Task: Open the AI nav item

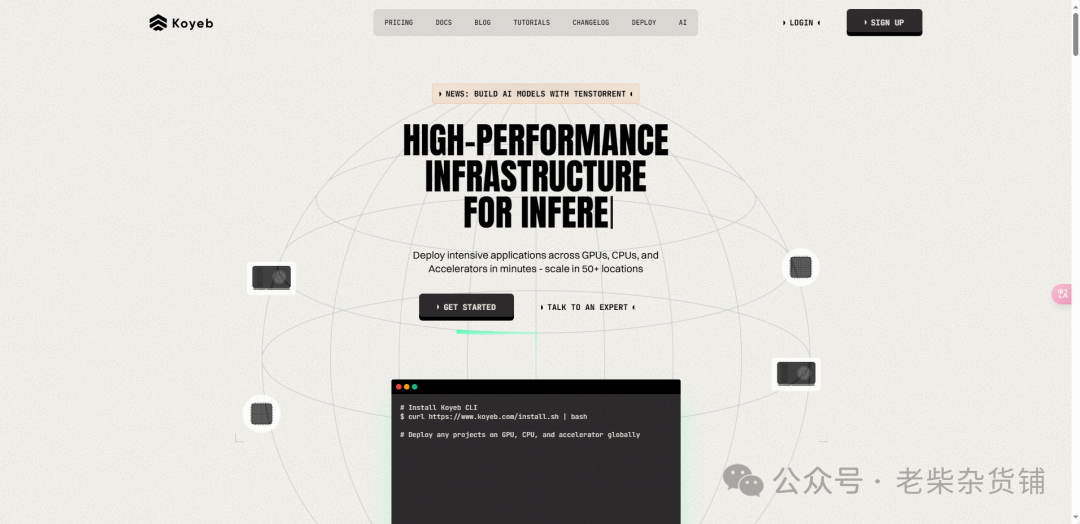Action: [x=683, y=23]
